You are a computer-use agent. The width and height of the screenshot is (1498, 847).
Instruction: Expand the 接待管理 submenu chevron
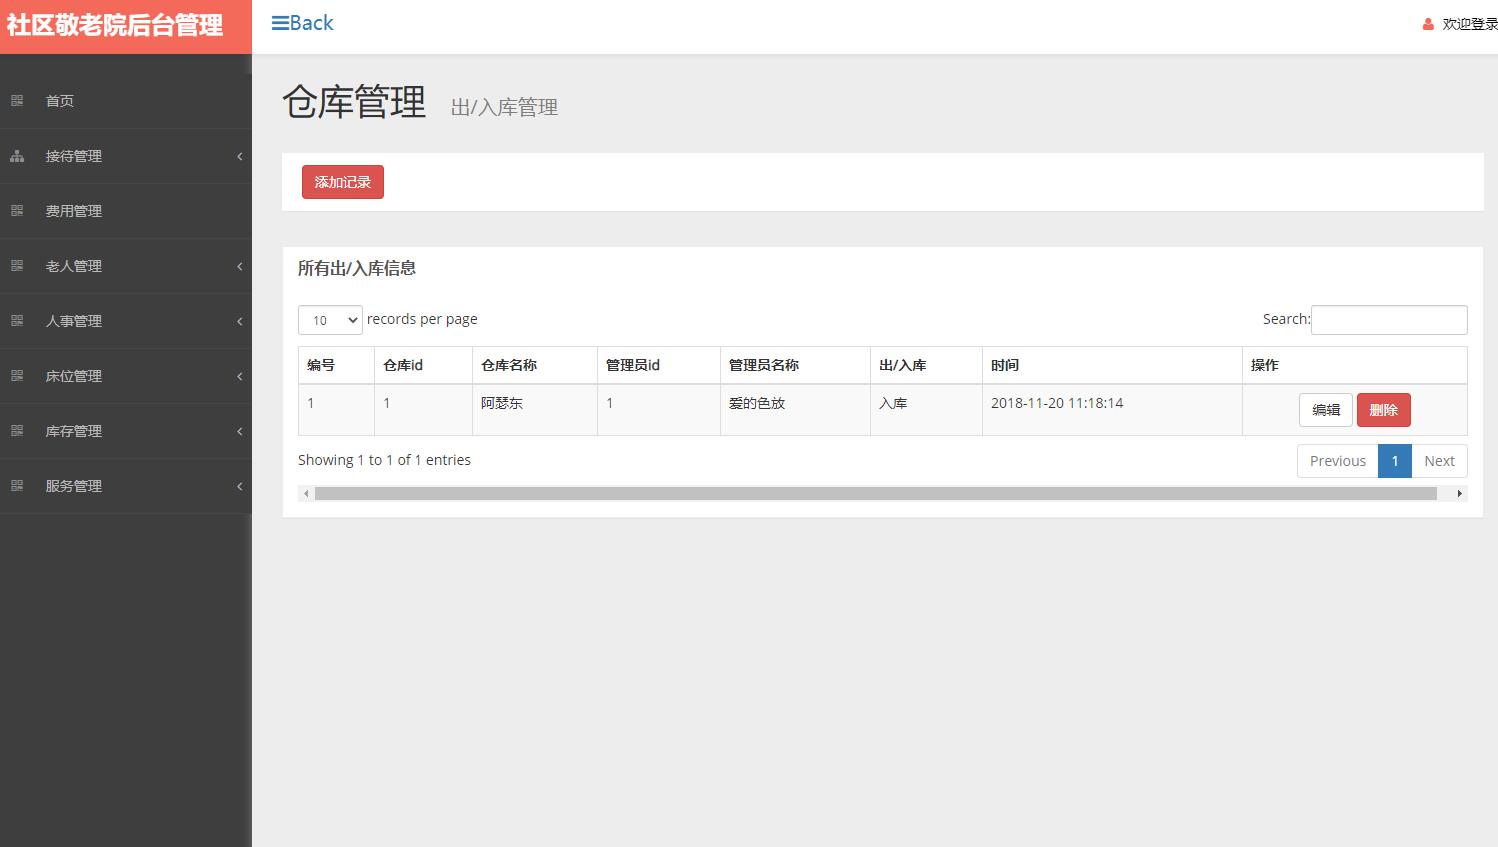[x=239, y=156]
